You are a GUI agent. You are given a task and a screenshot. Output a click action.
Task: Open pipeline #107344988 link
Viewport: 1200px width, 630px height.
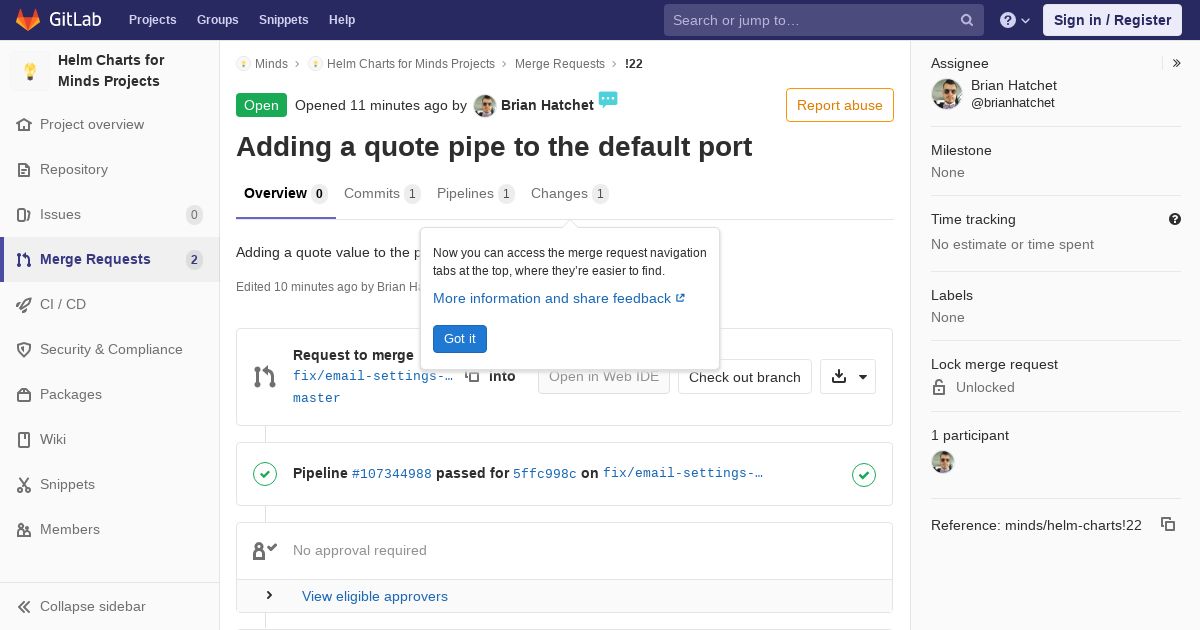[392, 474]
